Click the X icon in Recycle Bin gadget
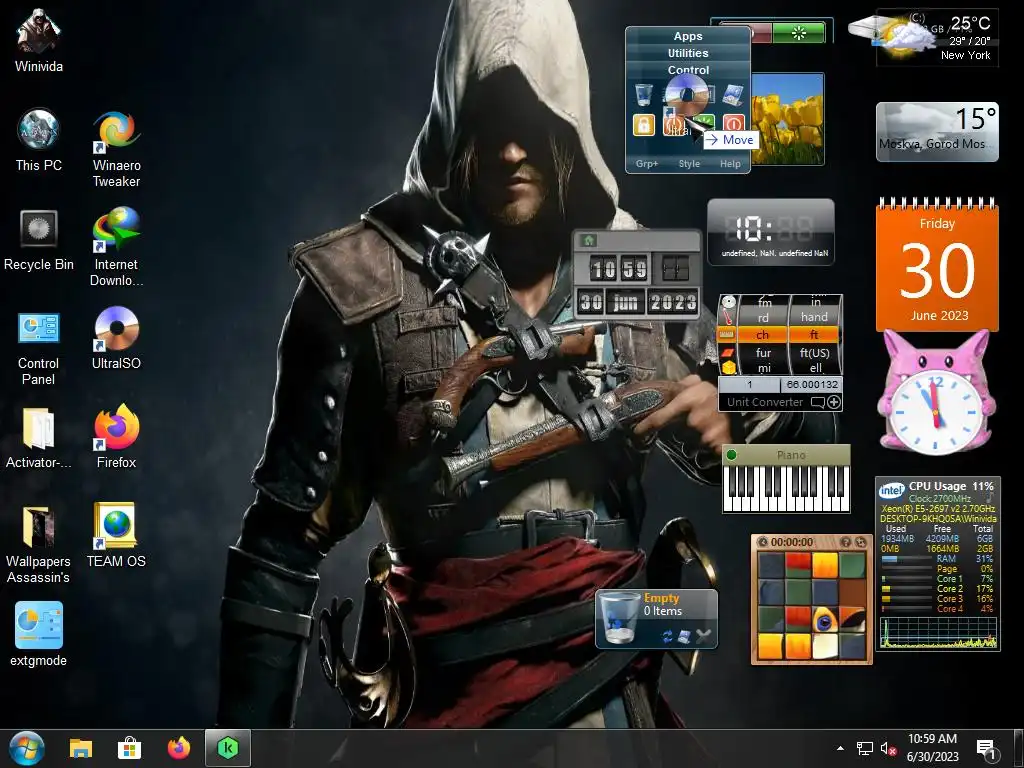This screenshot has height=768, width=1024. click(703, 635)
